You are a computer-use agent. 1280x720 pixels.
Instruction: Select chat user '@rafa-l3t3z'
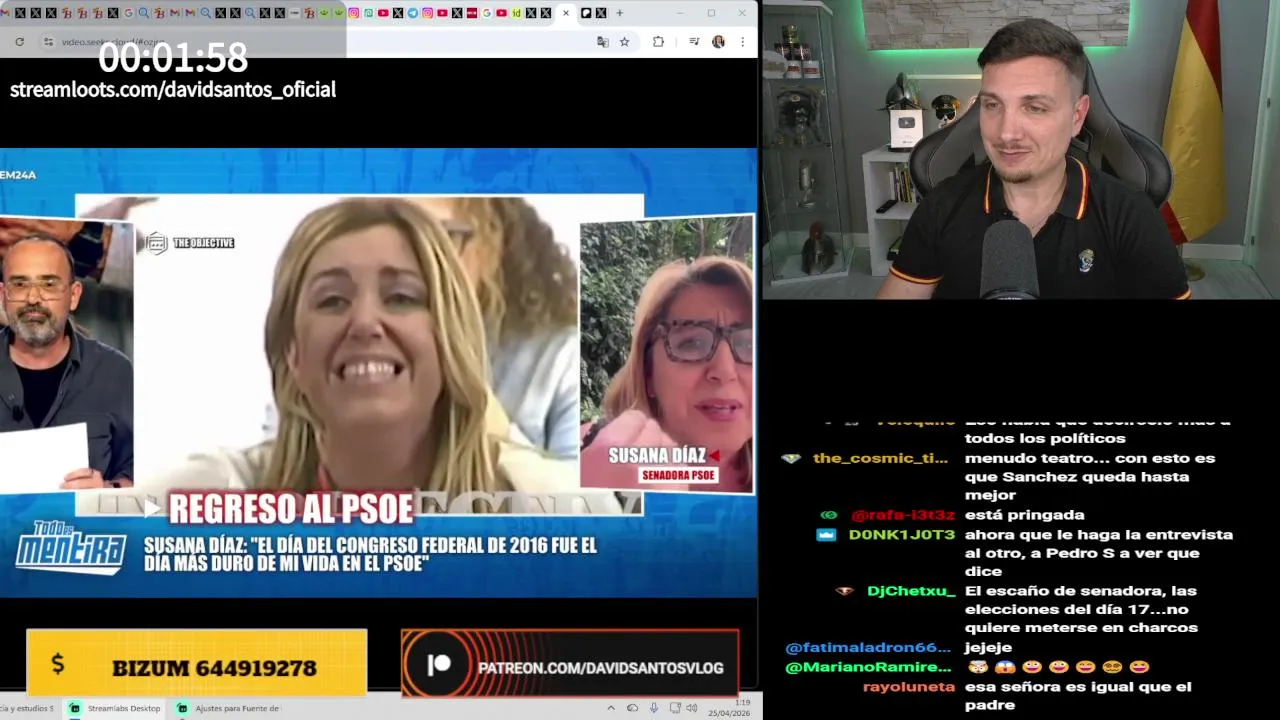click(x=903, y=515)
